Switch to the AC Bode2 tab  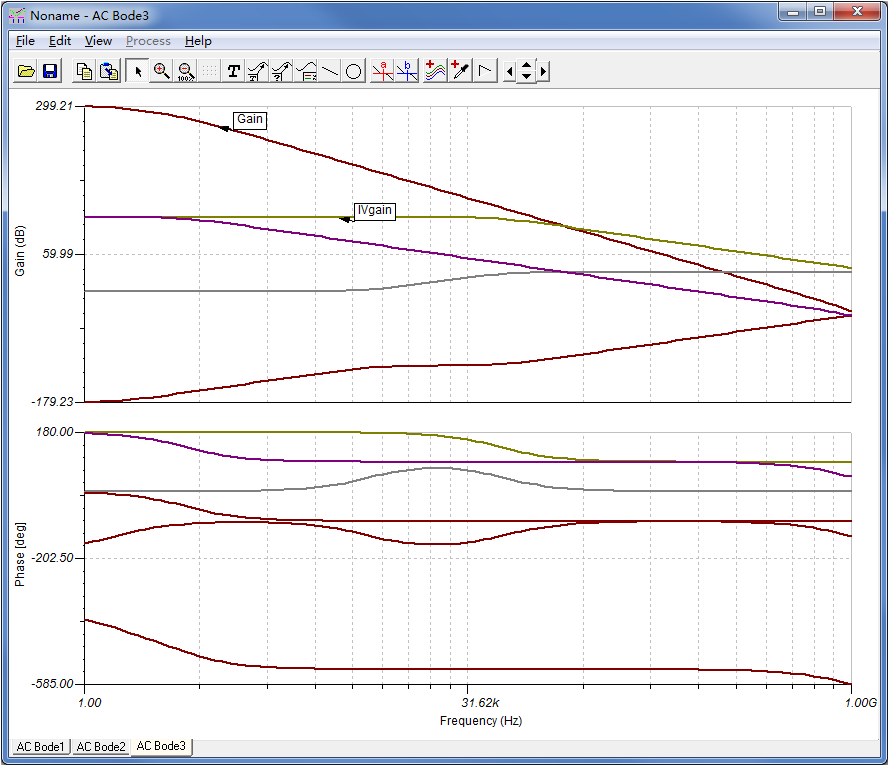pos(101,746)
